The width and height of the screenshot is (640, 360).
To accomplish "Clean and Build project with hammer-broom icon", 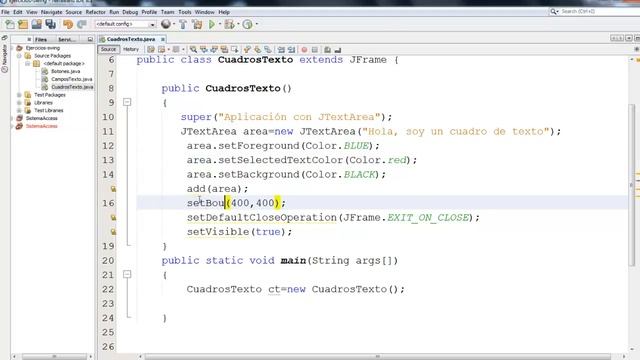I will click(x=197, y=24).
